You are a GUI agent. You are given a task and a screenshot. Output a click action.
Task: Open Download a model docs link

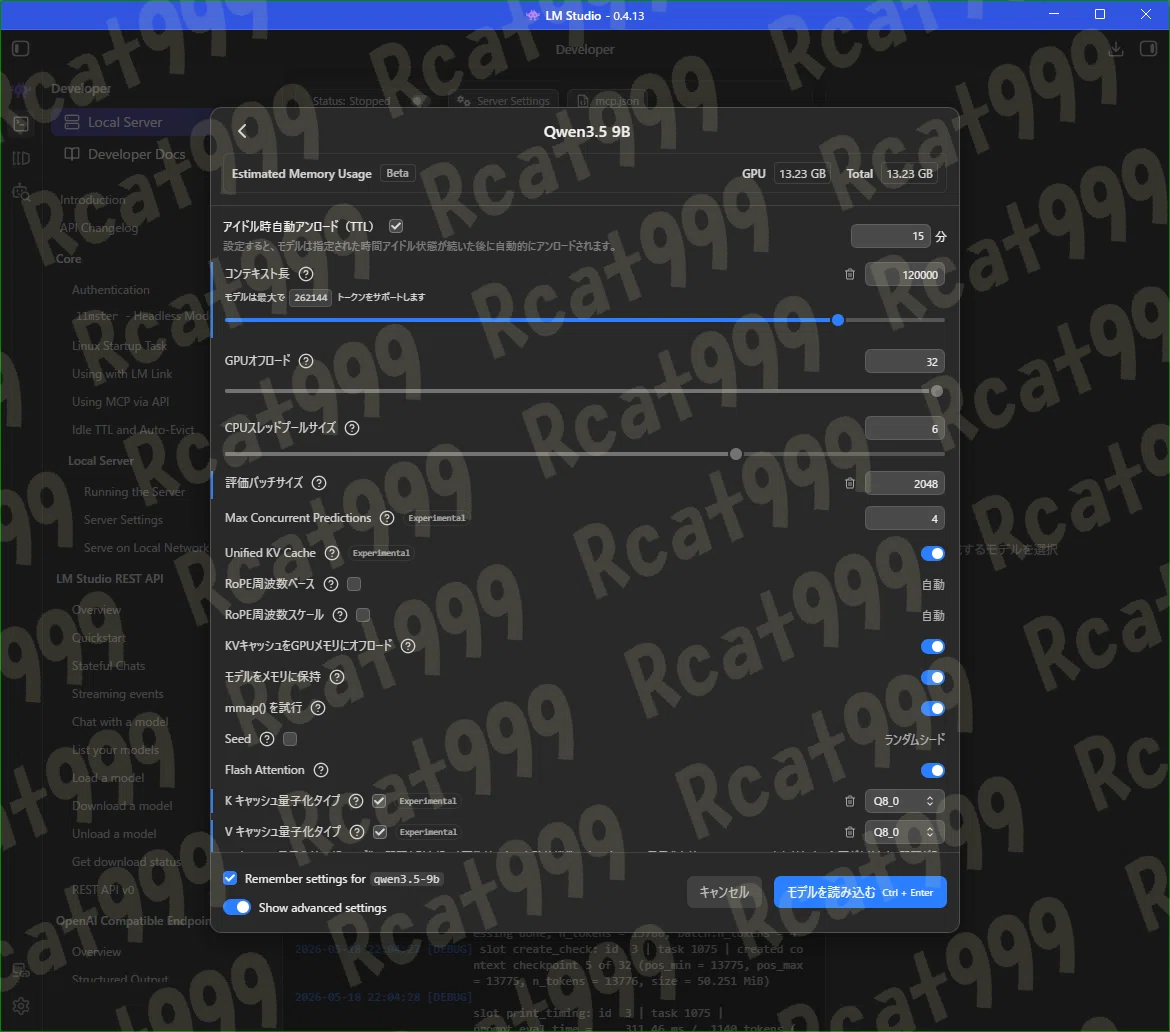pos(122,806)
